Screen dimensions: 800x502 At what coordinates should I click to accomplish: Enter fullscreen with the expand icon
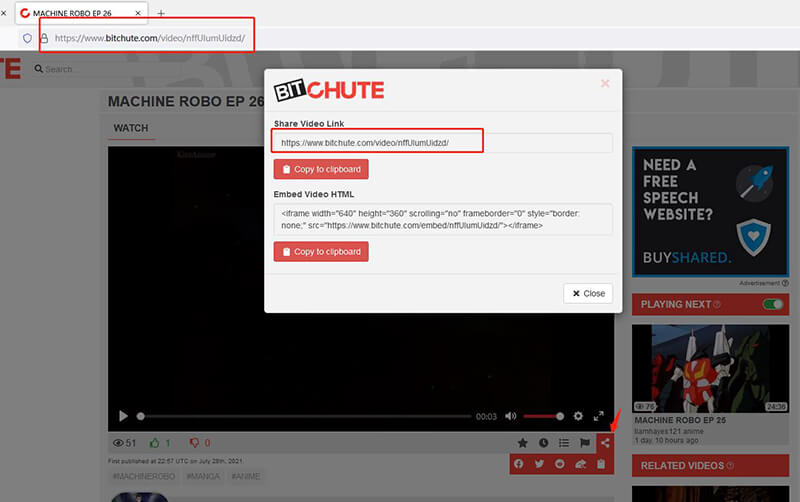tap(599, 416)
